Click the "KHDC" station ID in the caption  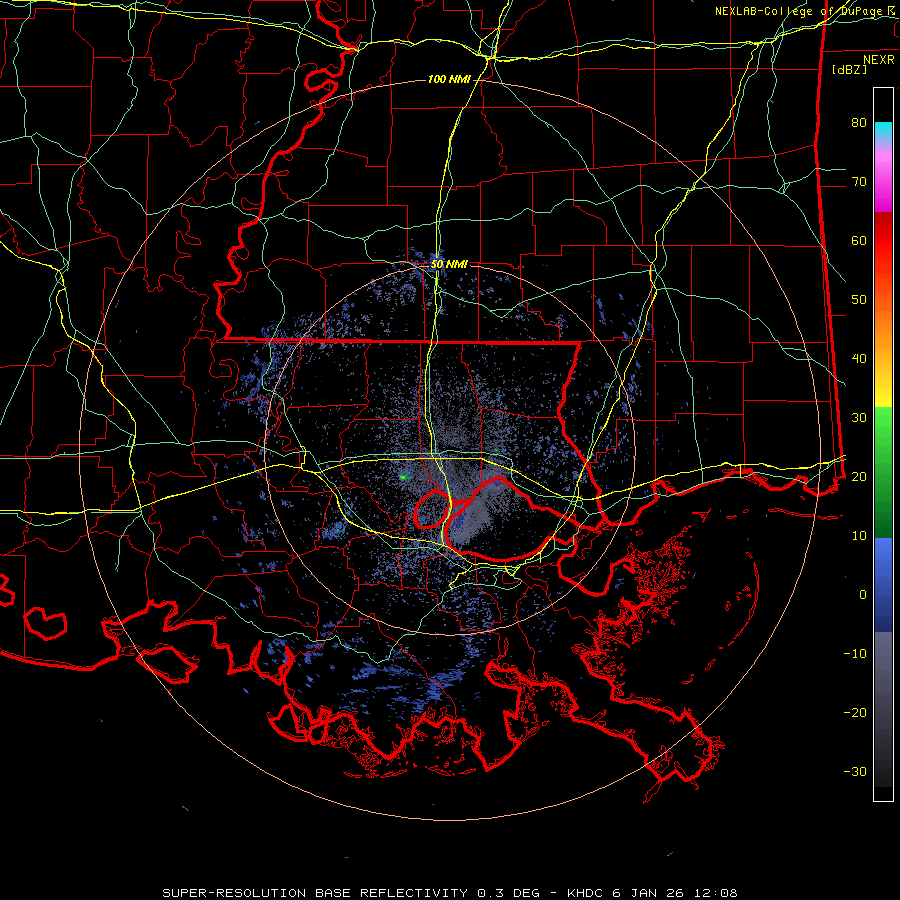click(587, 893)
